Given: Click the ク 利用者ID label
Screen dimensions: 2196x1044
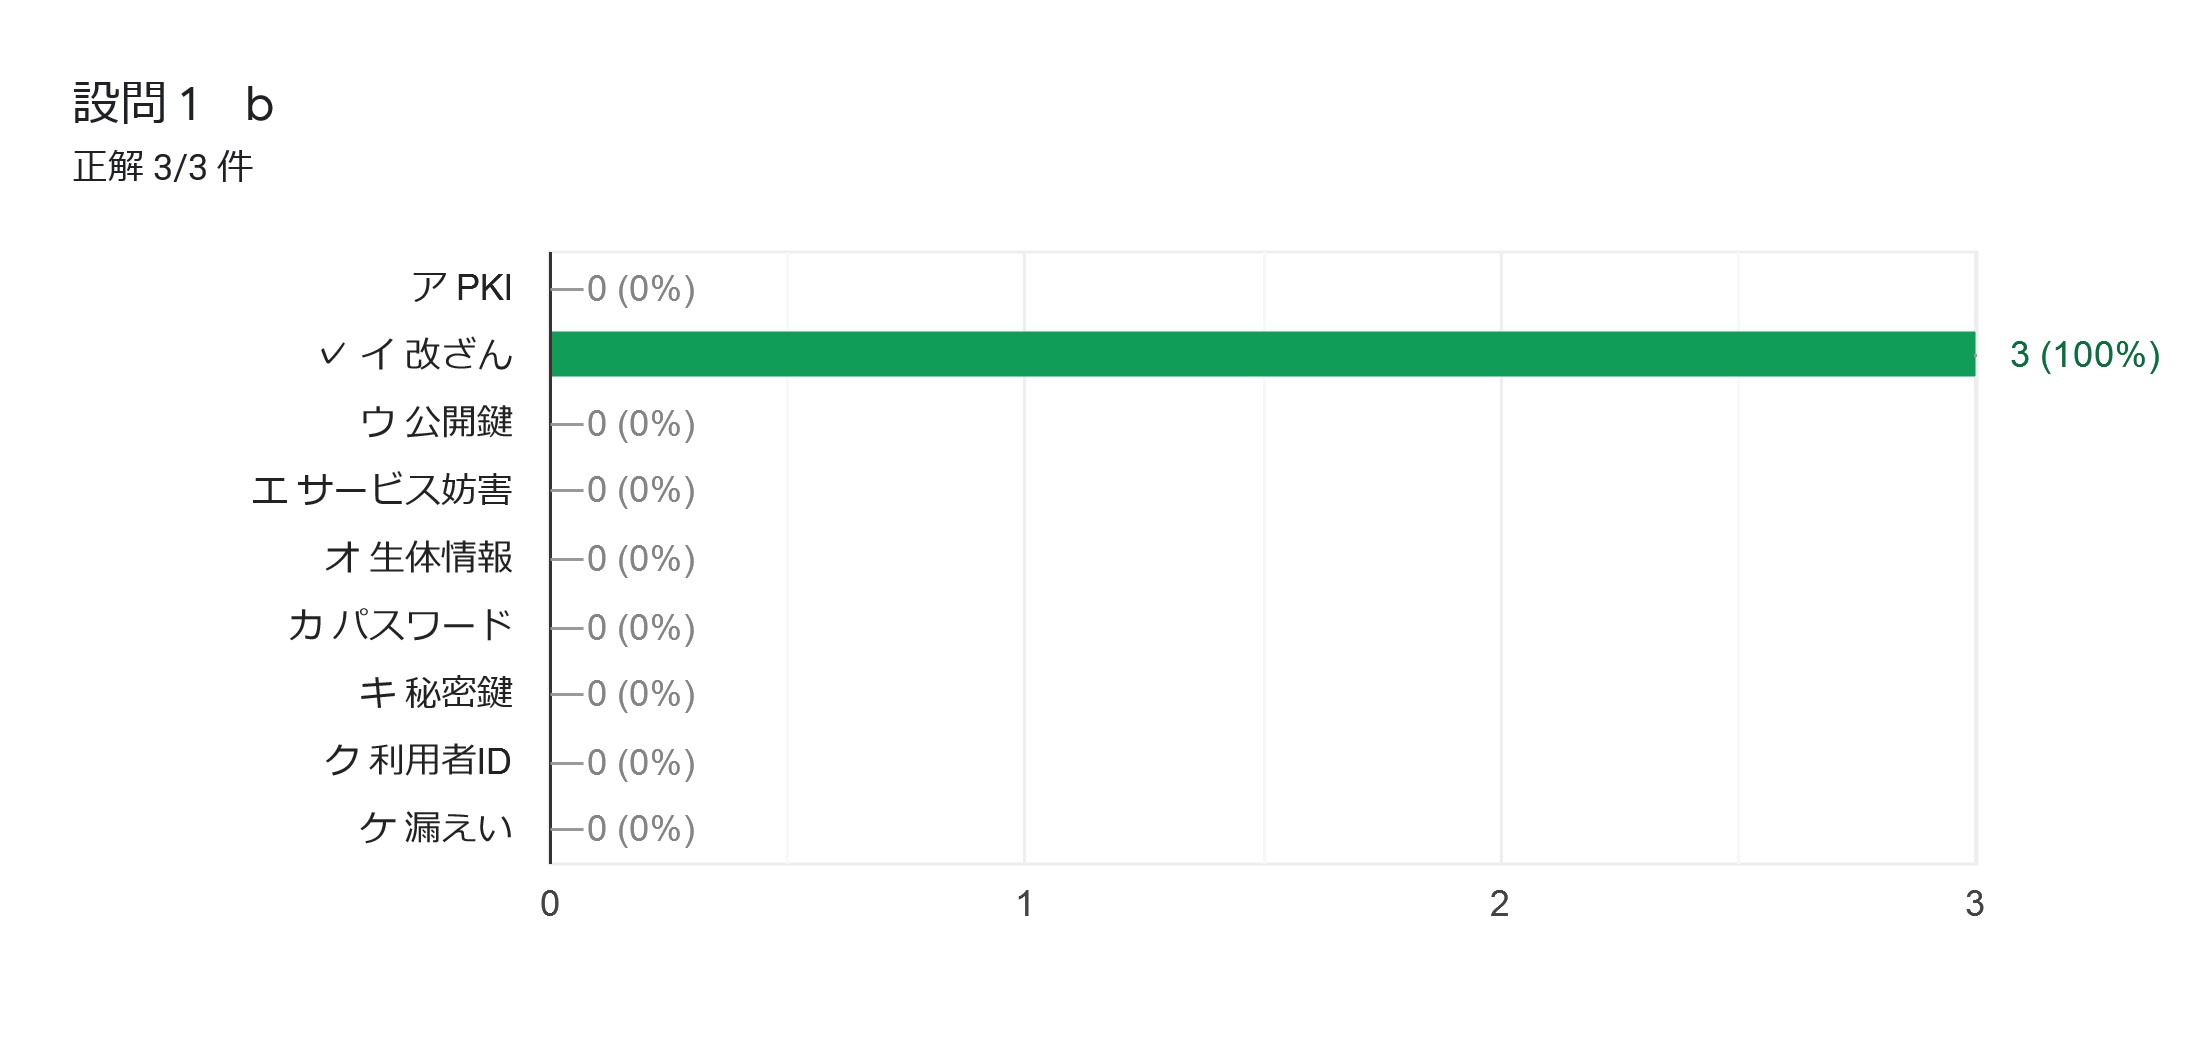Looking at the screenshot, I should 418,761.
